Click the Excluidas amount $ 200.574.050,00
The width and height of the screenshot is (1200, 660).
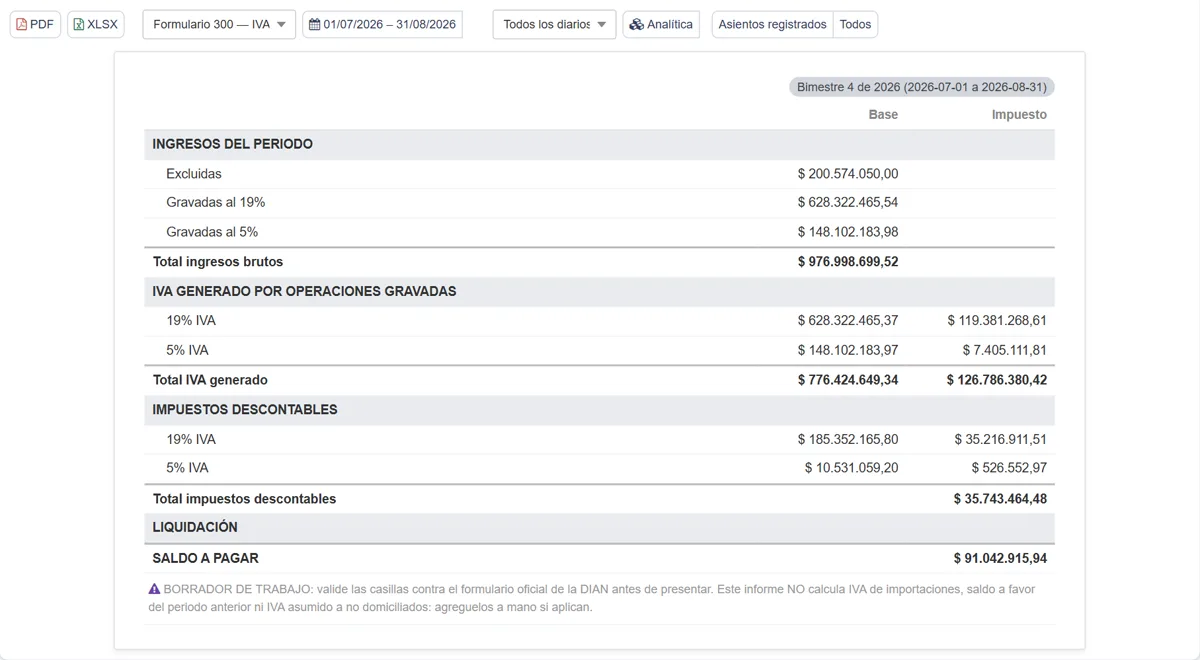coord(848,174)
